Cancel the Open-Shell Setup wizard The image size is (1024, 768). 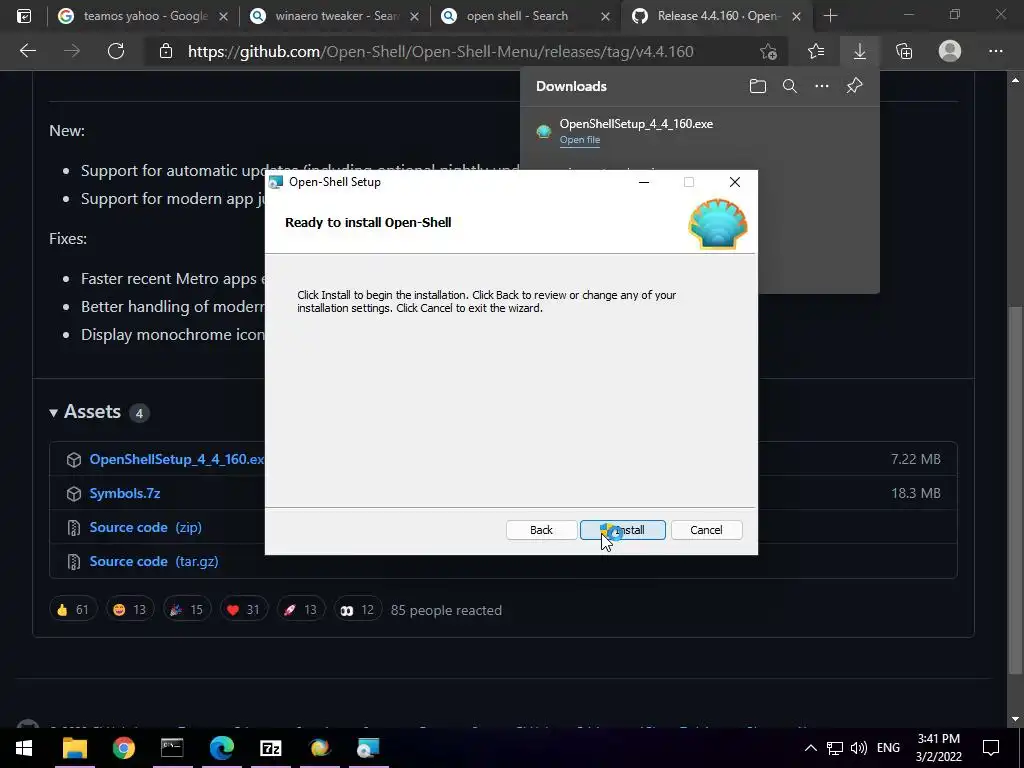pos(706,530)
